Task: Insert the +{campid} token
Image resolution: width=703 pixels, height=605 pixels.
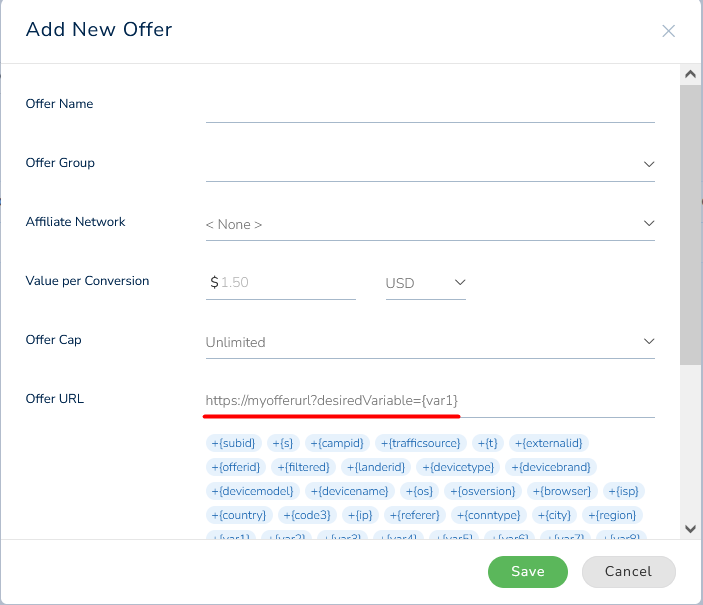Action: point(337,443)
